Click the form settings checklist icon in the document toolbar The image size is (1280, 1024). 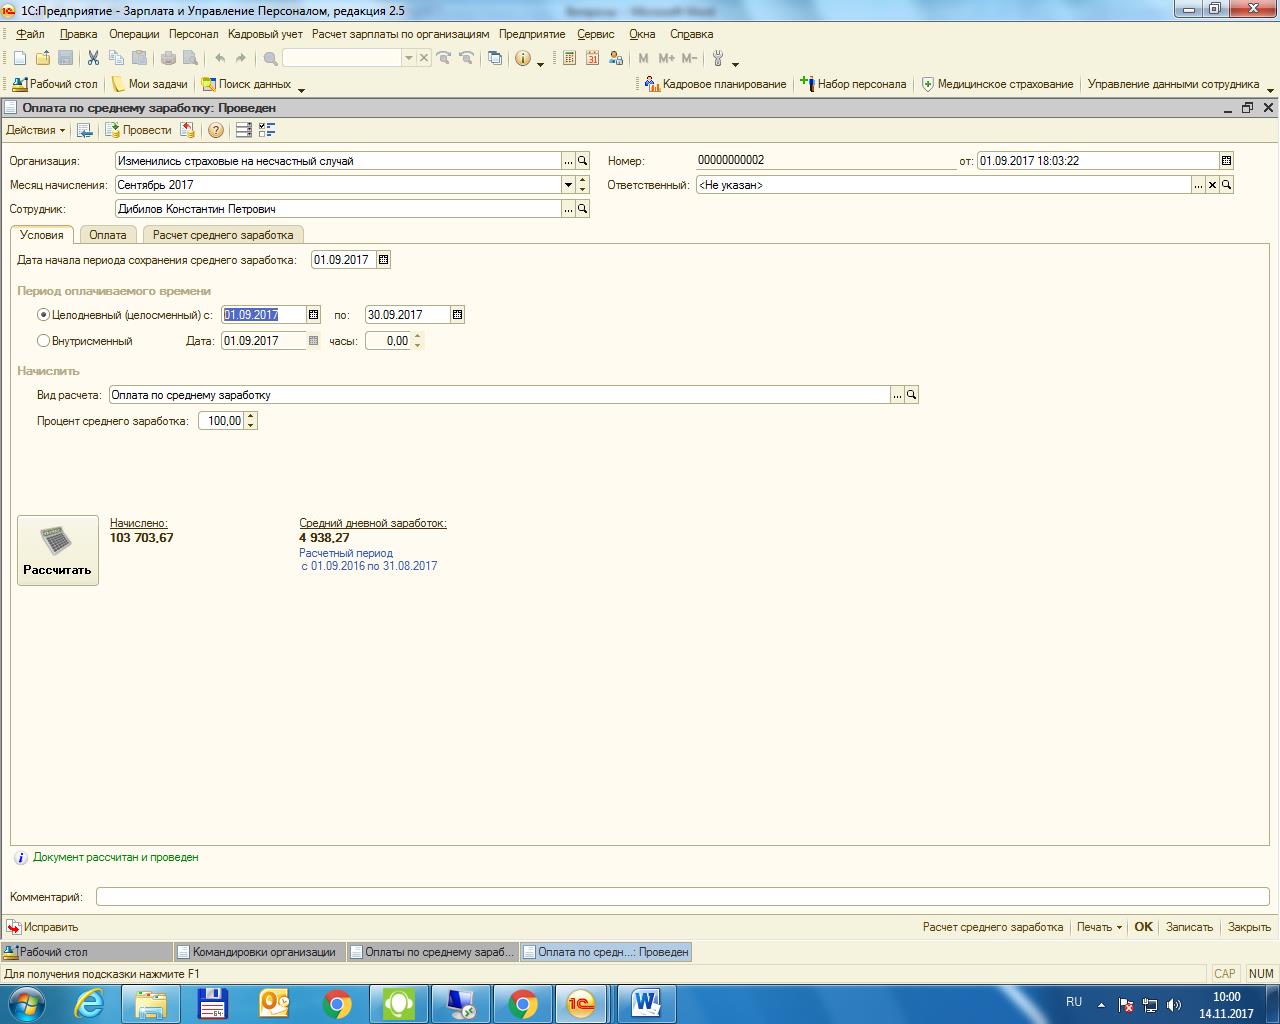[x=267, y=130]
